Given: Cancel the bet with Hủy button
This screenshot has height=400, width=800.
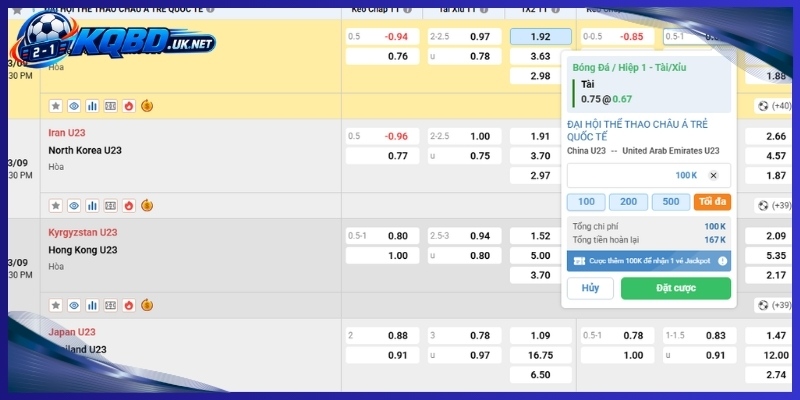Looking at the screenshot, I should click(590, 288).
